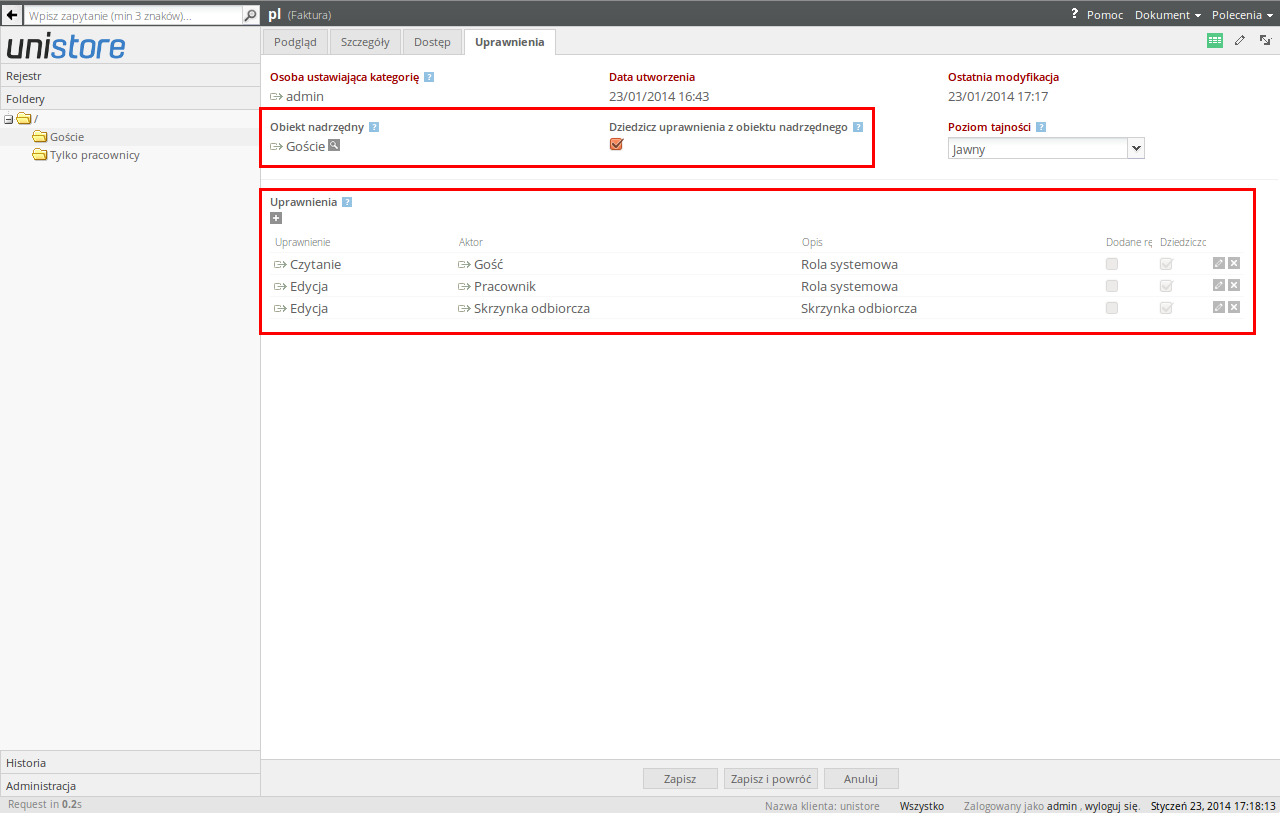Open help icon beside Obiekt nadrzędny
This screenshot has height=813, width=1280.
tap(374, 127)
